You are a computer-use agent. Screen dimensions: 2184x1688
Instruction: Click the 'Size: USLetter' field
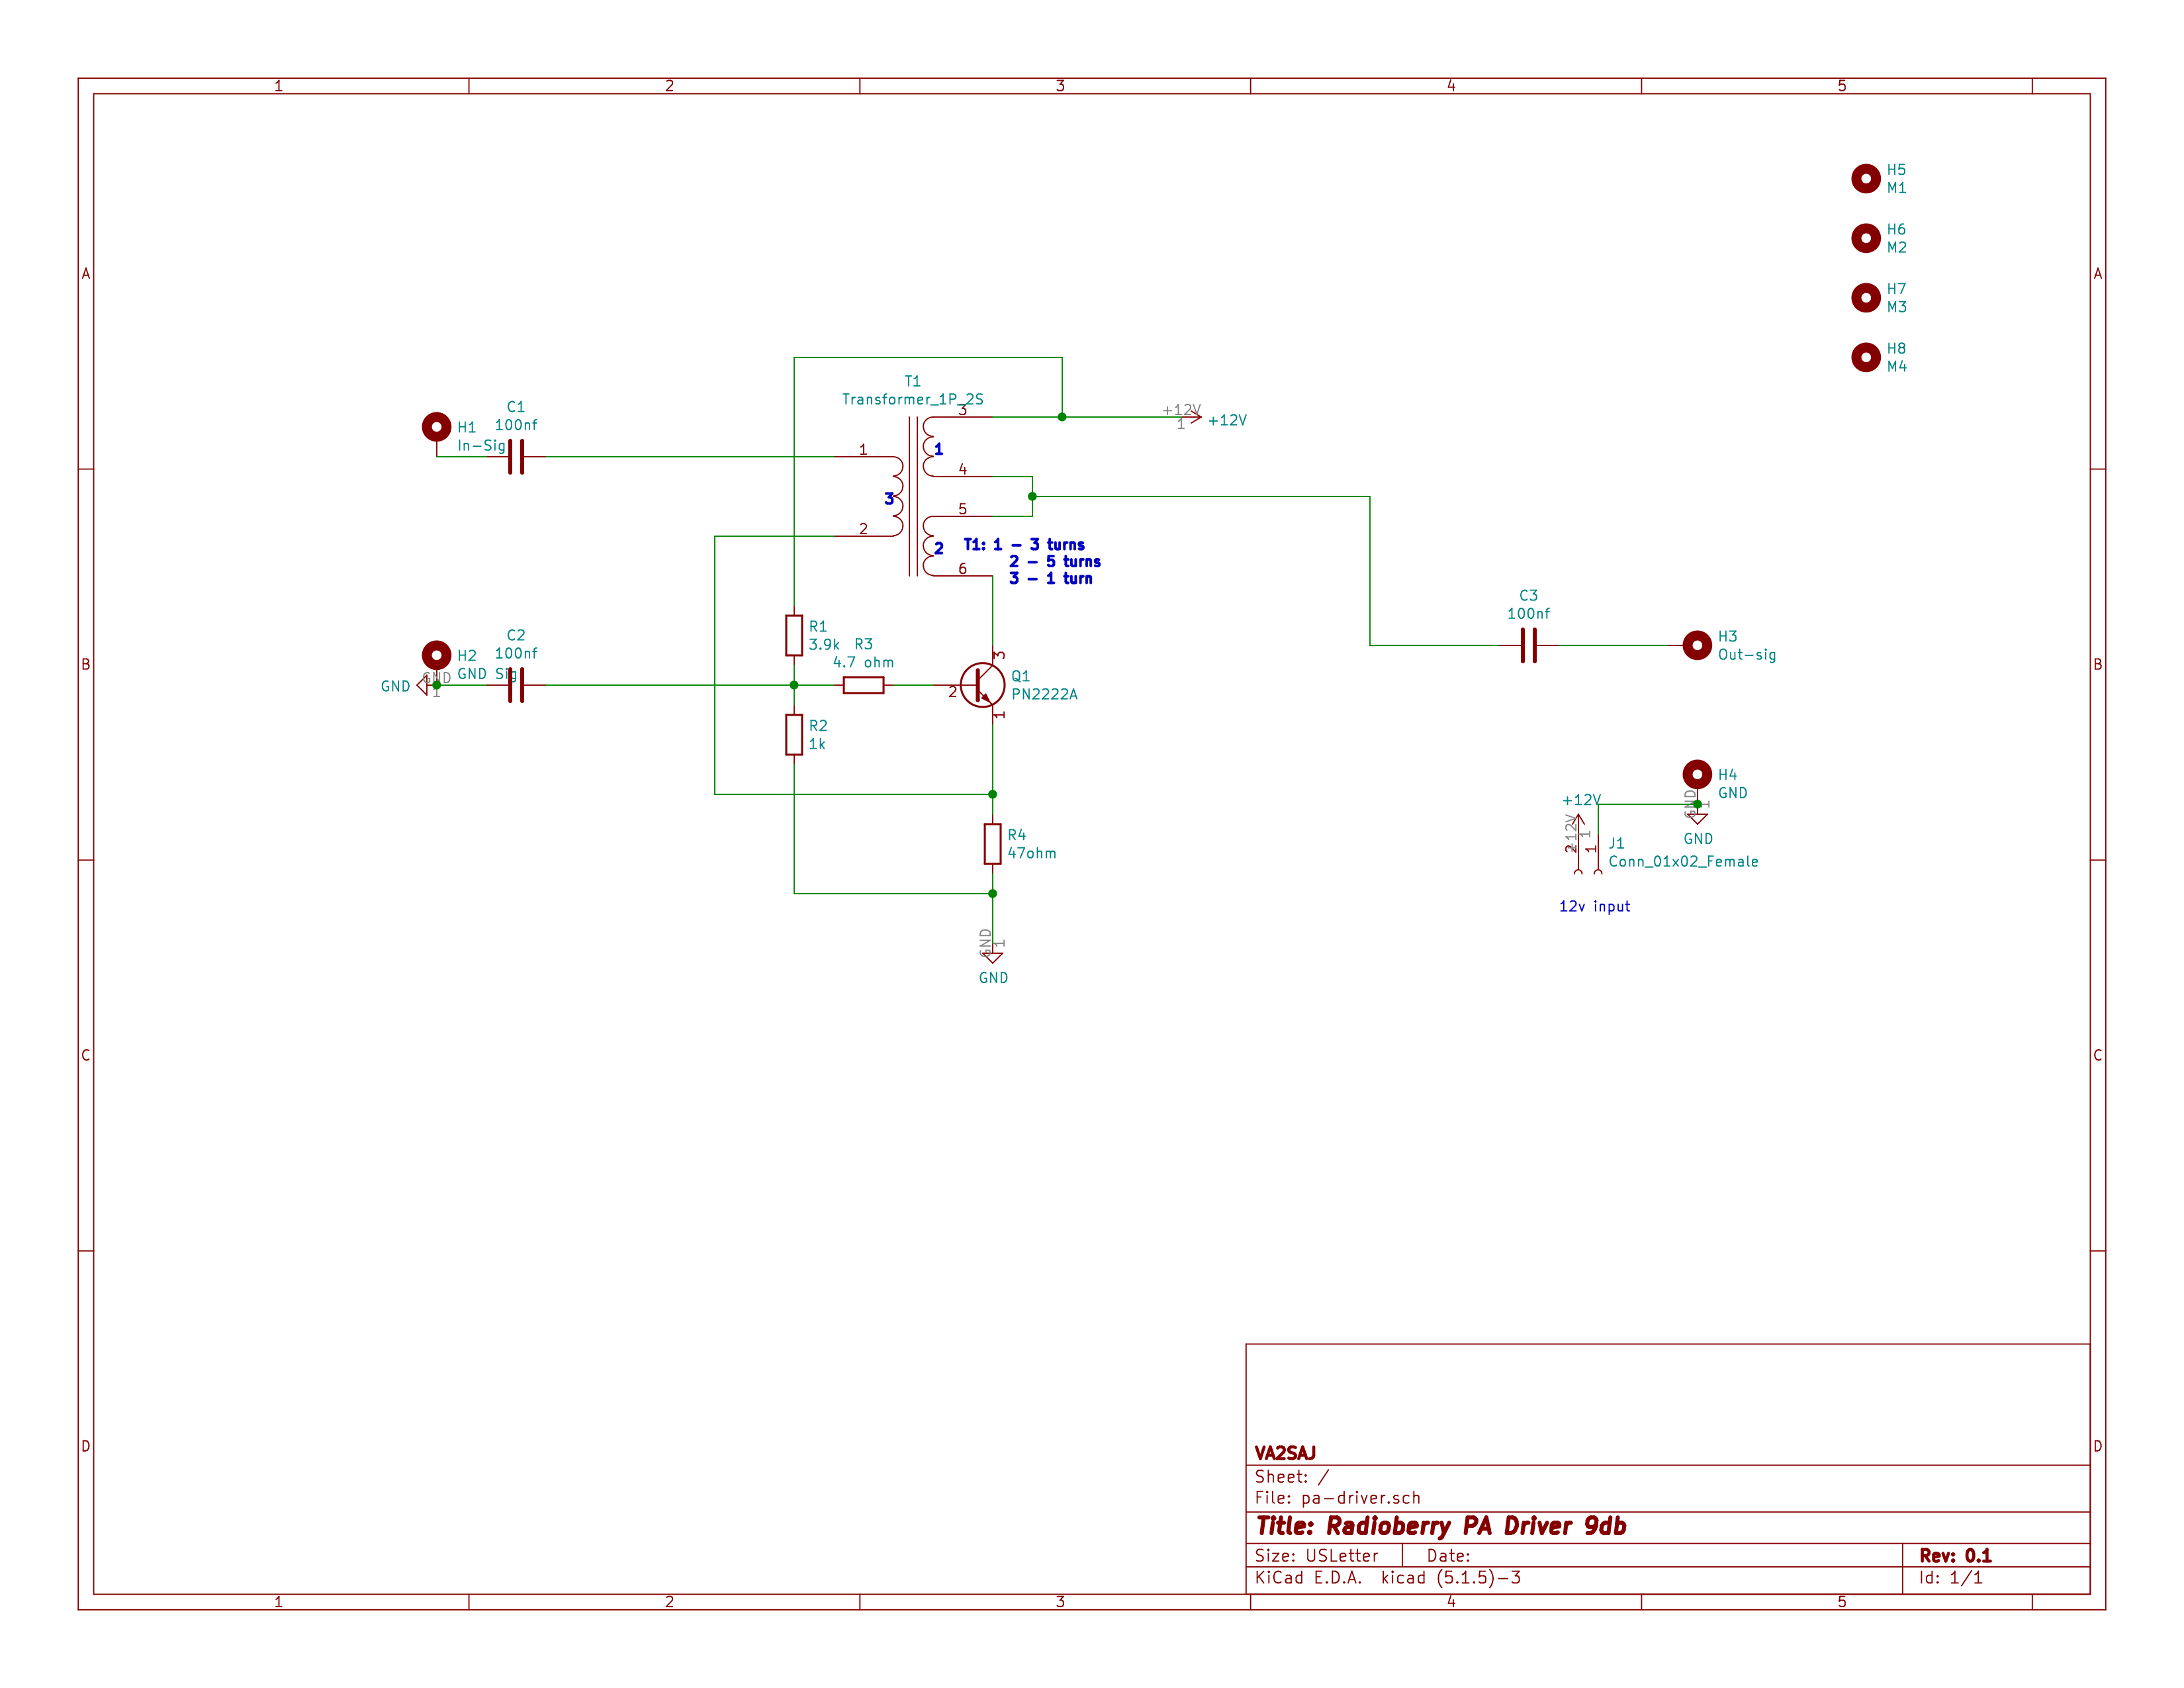pyautogui.click(x=1316, y=1556)
